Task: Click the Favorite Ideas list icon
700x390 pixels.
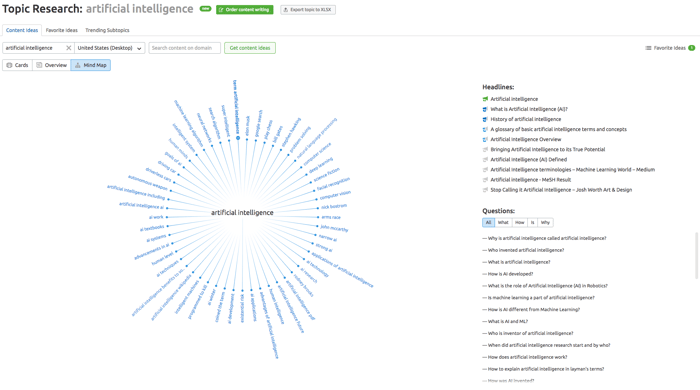Action: click(x=648, y=48)
